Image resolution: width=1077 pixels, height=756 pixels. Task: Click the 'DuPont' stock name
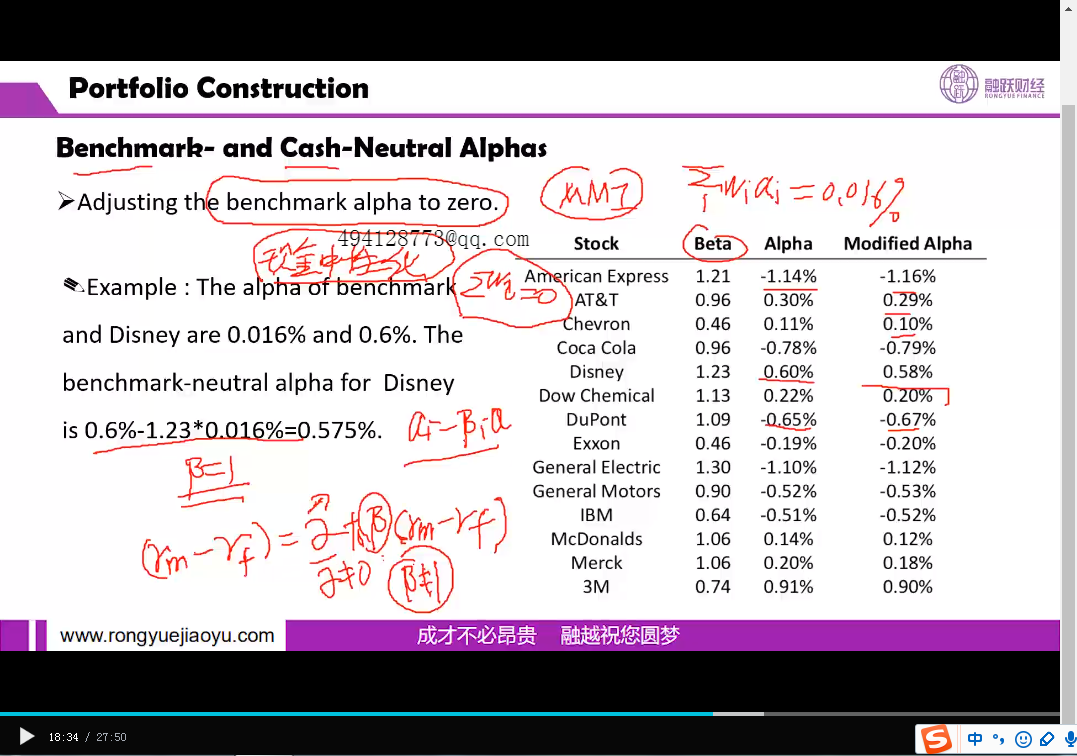596,420
